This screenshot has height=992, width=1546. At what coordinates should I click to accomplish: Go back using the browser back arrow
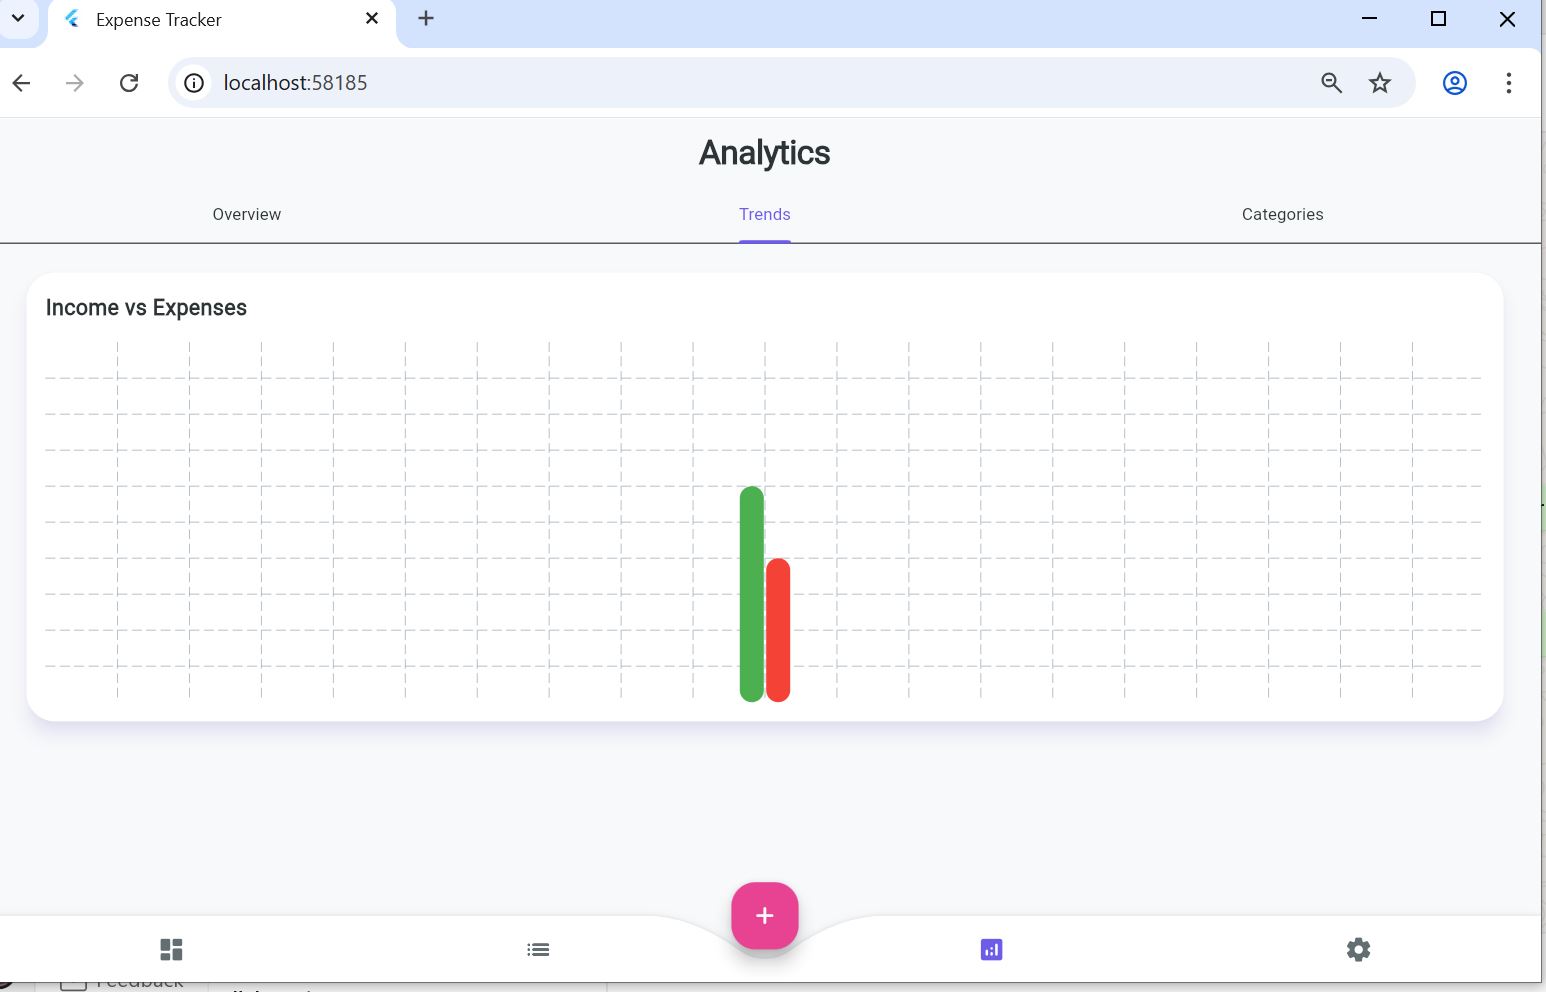point(22,83)
